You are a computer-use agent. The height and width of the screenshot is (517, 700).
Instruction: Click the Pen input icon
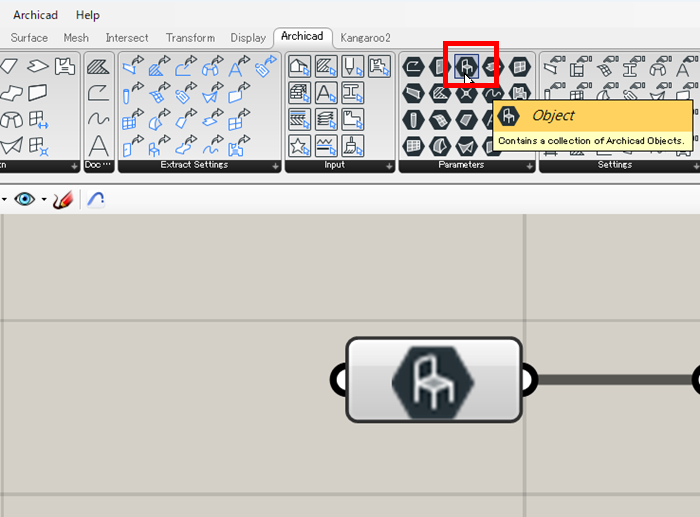point(353,67)
